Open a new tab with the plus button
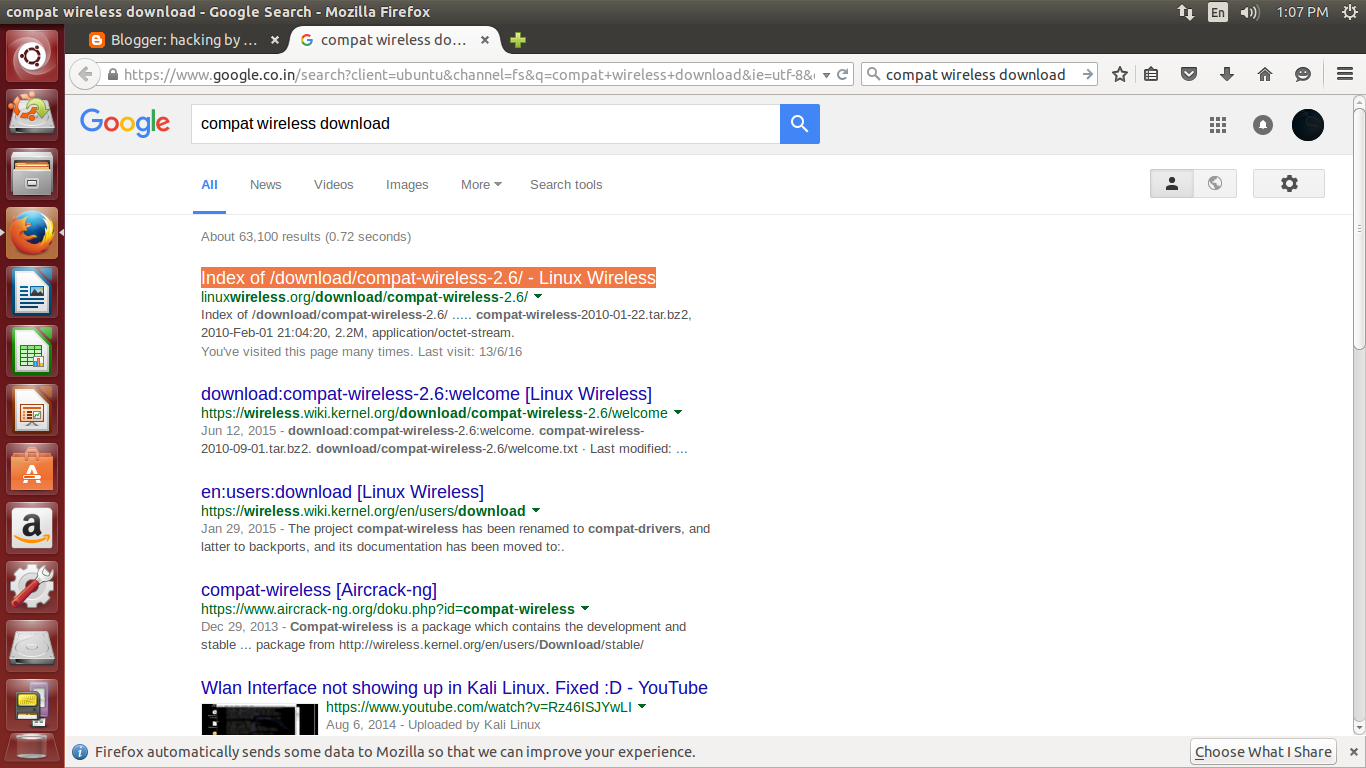Image resolution: width=1366 pixels, height=768 pixels. click(x=517, y=40)
